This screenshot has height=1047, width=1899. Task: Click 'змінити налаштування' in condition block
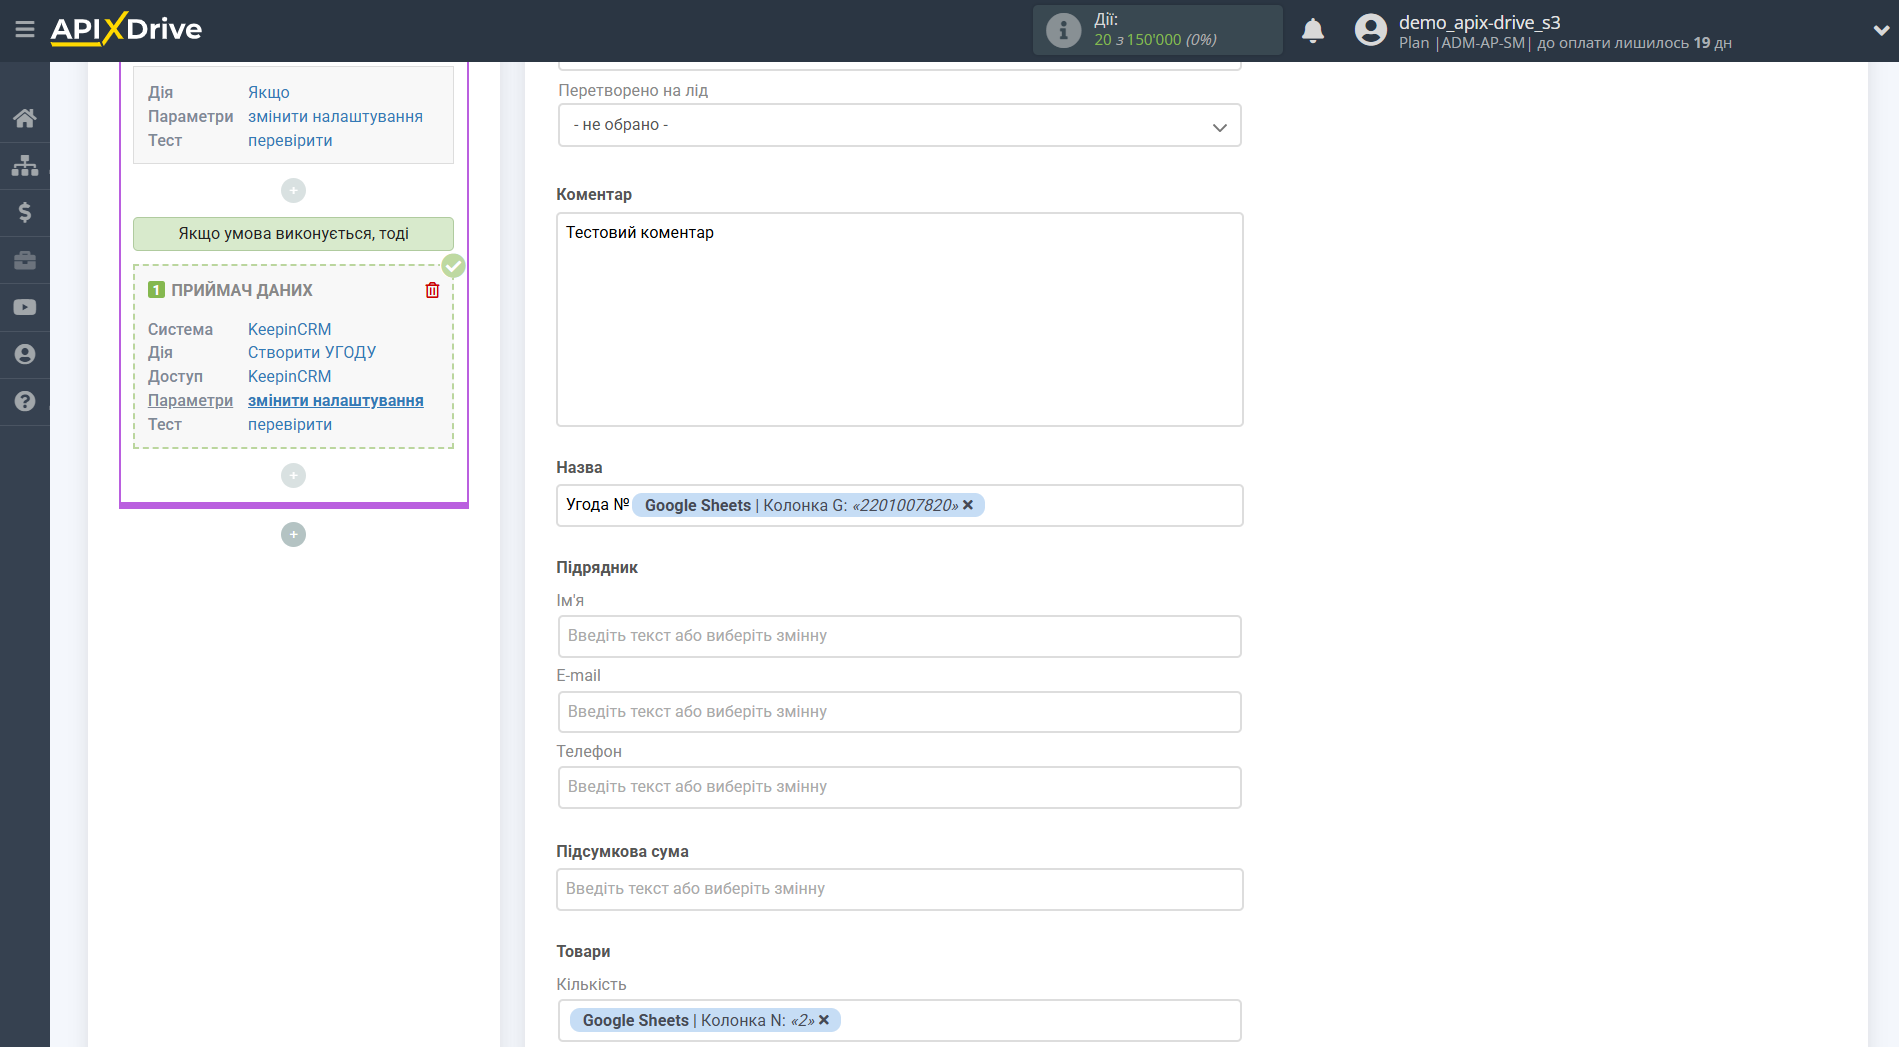click(335, 116)
